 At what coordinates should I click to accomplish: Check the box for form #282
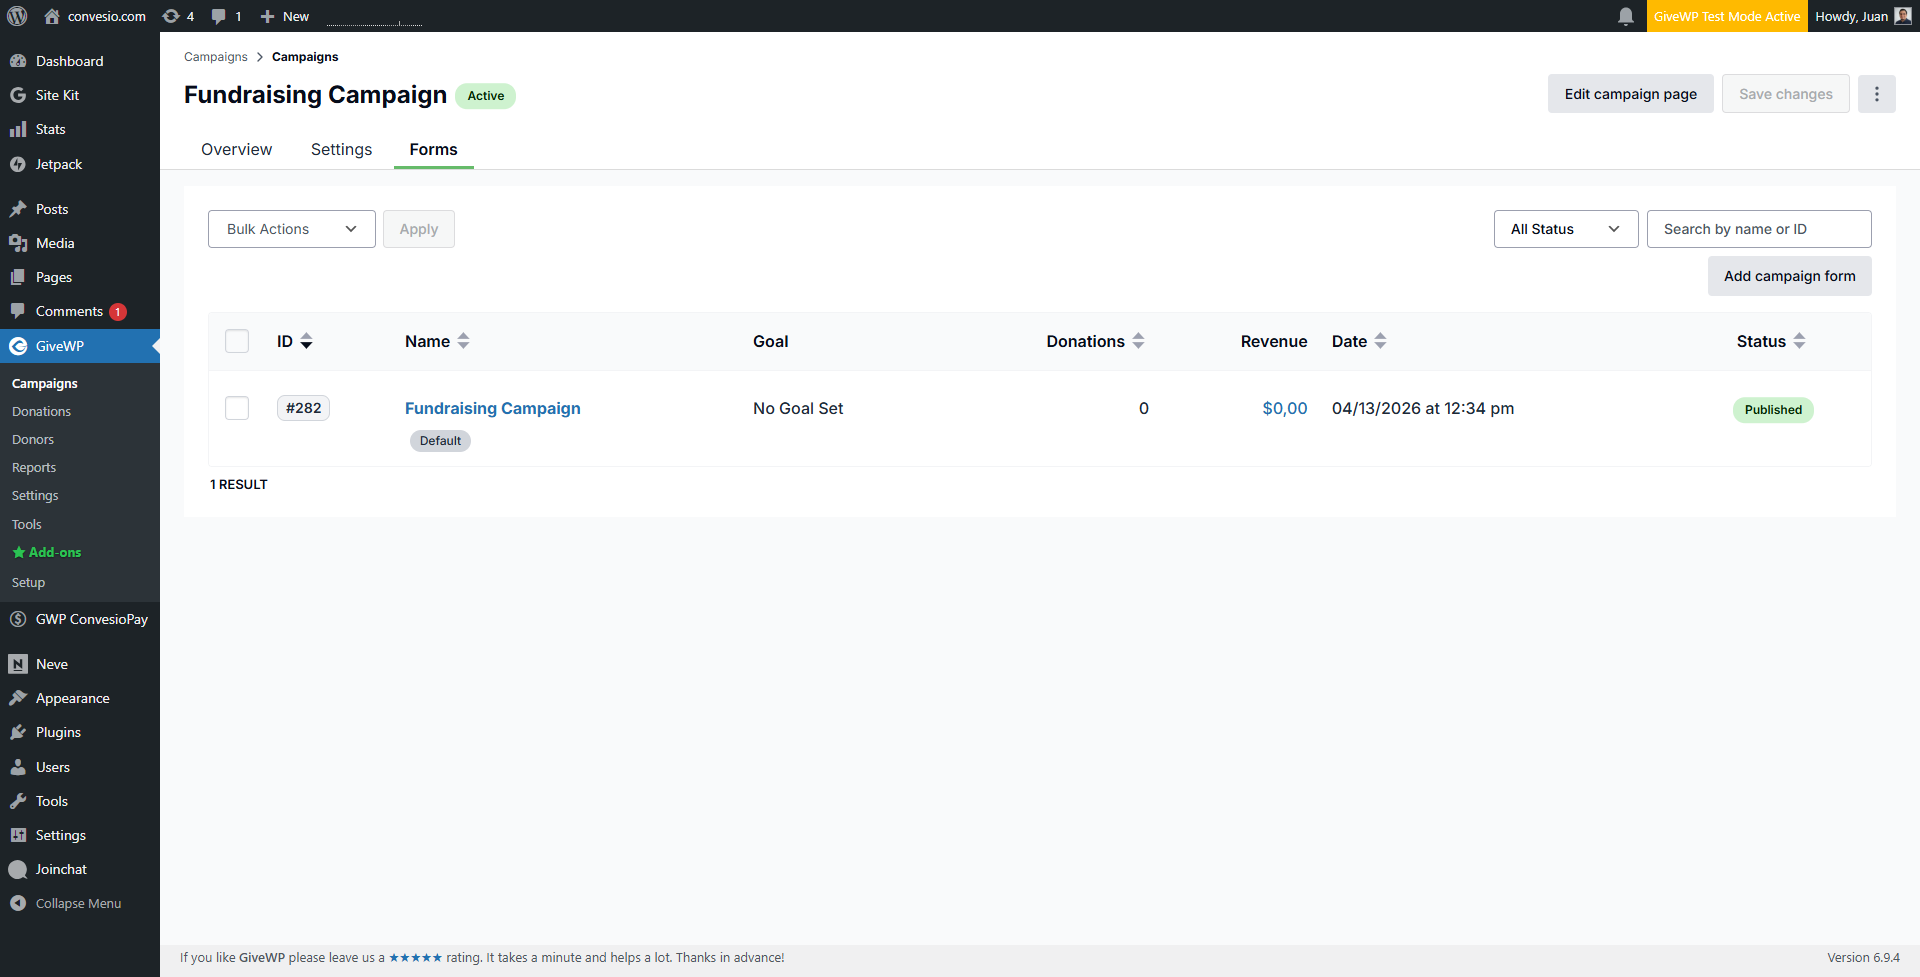237,408
